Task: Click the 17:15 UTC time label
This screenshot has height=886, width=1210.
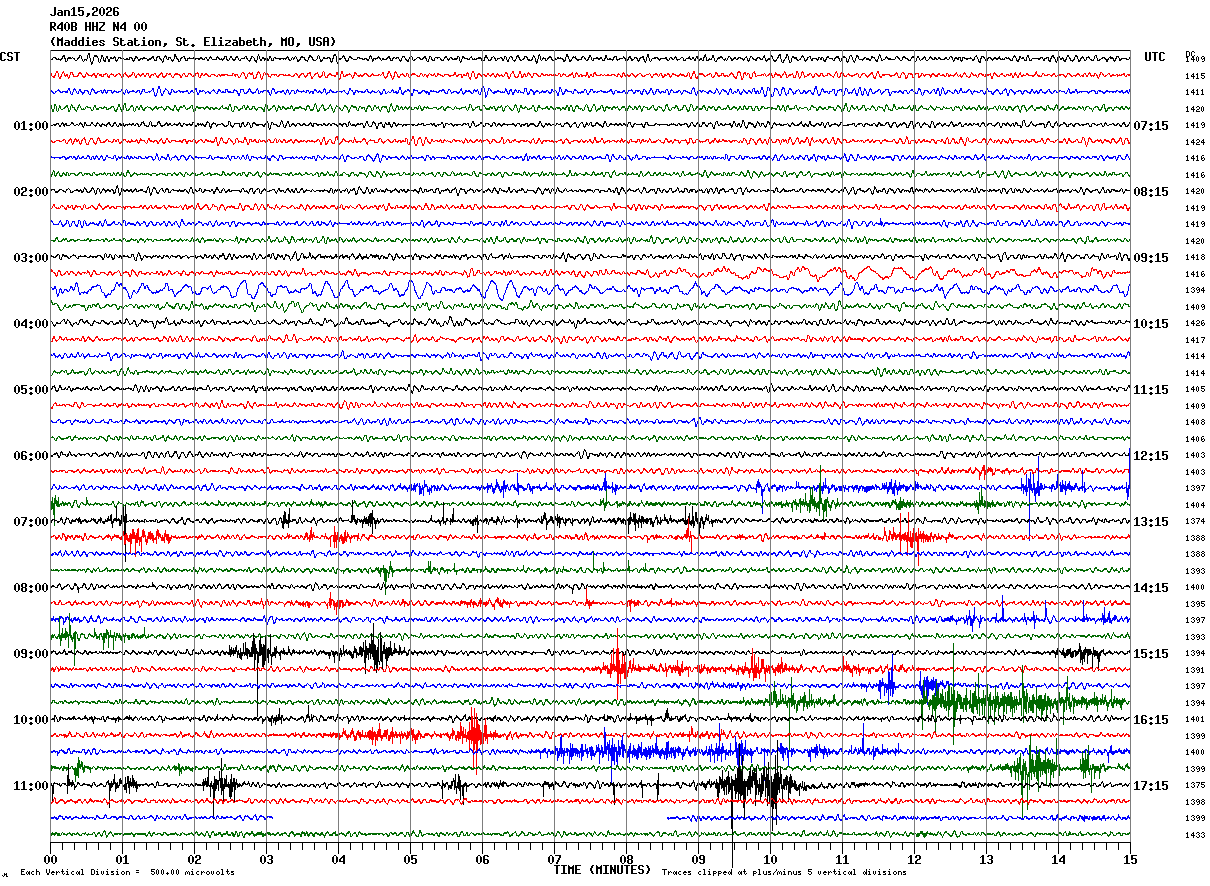Action: point(1151,786)
